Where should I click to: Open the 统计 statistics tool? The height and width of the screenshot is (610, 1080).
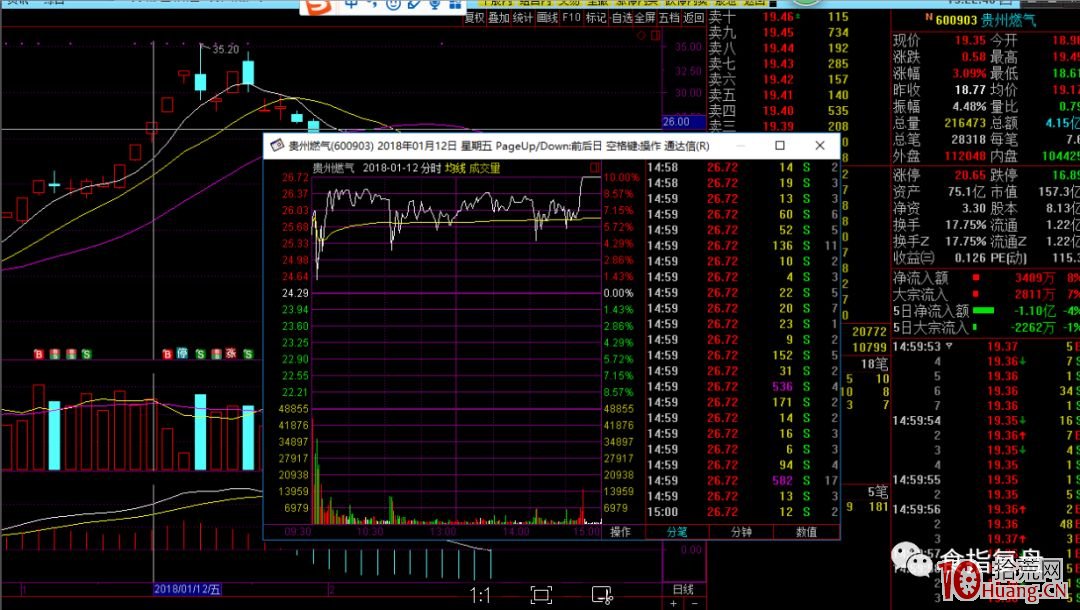point(523,17)
